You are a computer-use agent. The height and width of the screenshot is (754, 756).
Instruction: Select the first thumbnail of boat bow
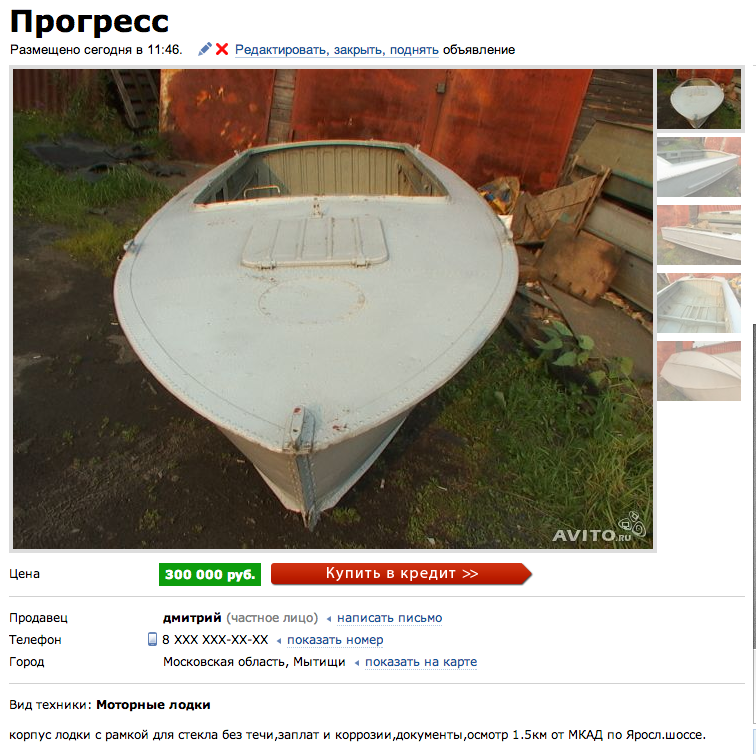coord(699,99)
